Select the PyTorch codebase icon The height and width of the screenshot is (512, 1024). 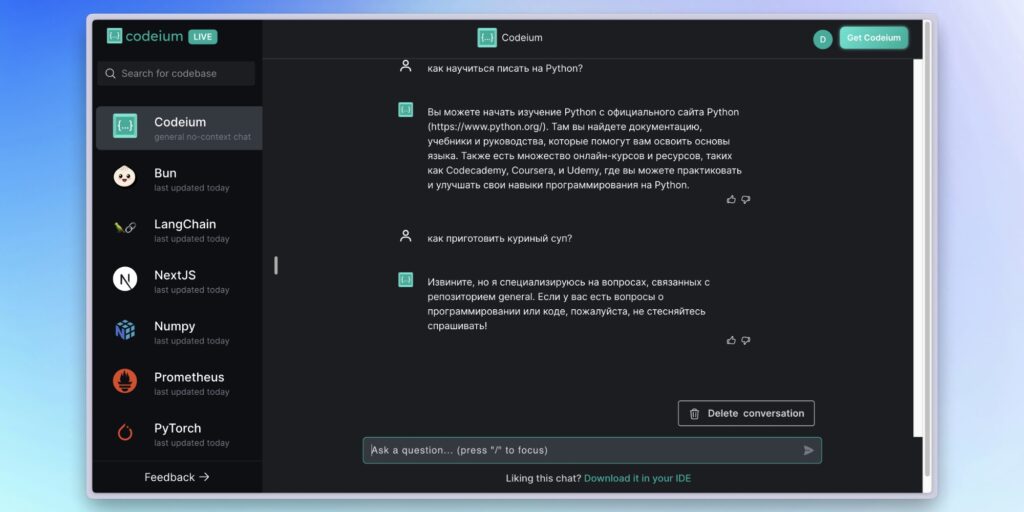click(125, 432)
